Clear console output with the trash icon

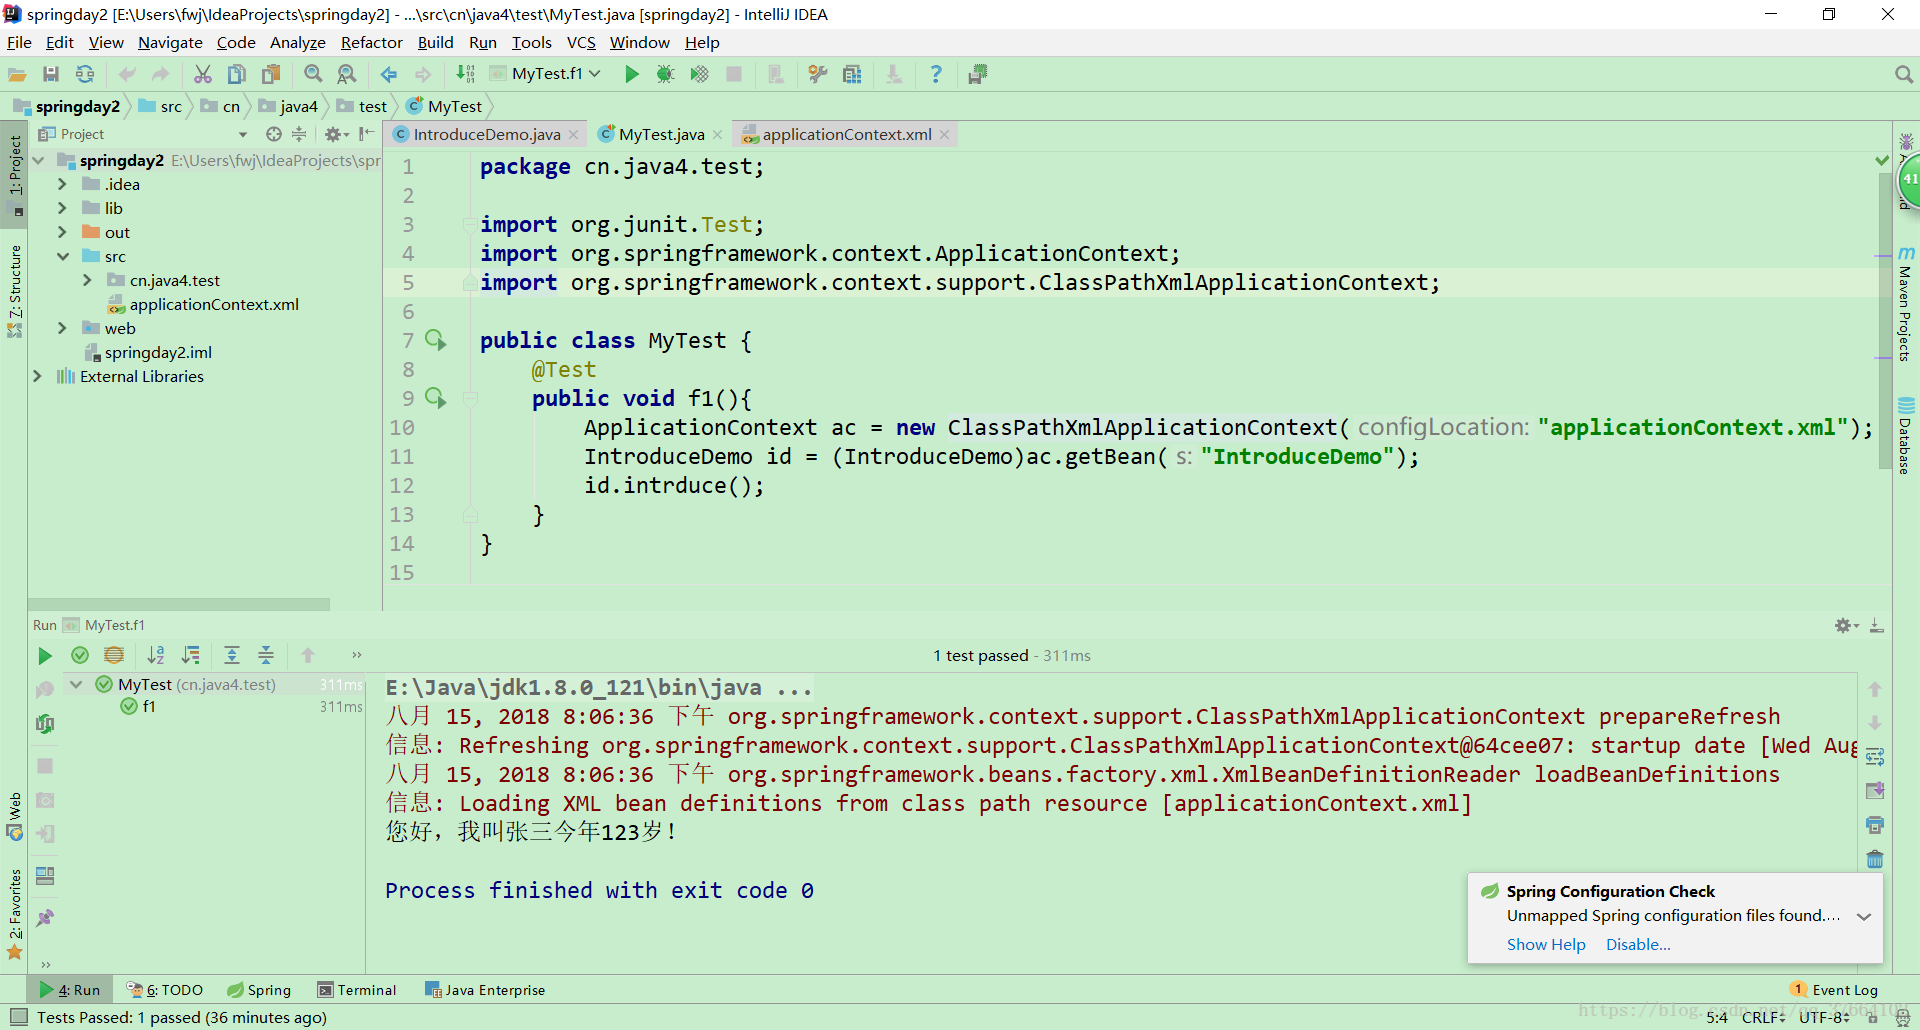pos(1875,859)
